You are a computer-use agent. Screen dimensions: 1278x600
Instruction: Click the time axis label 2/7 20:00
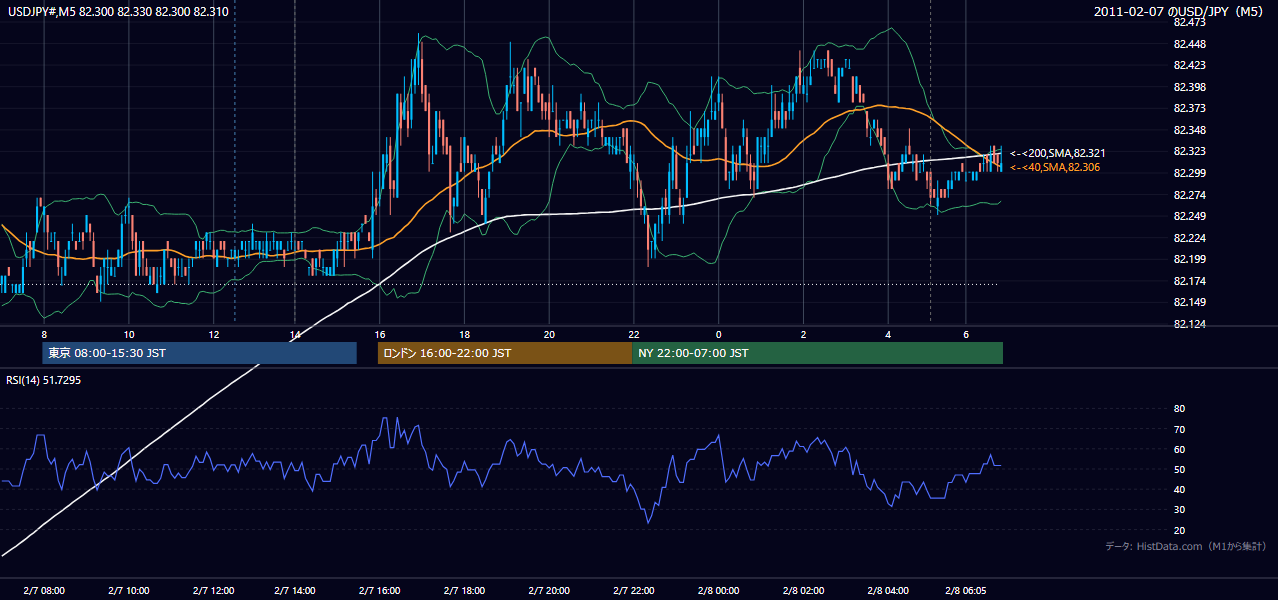549,591
